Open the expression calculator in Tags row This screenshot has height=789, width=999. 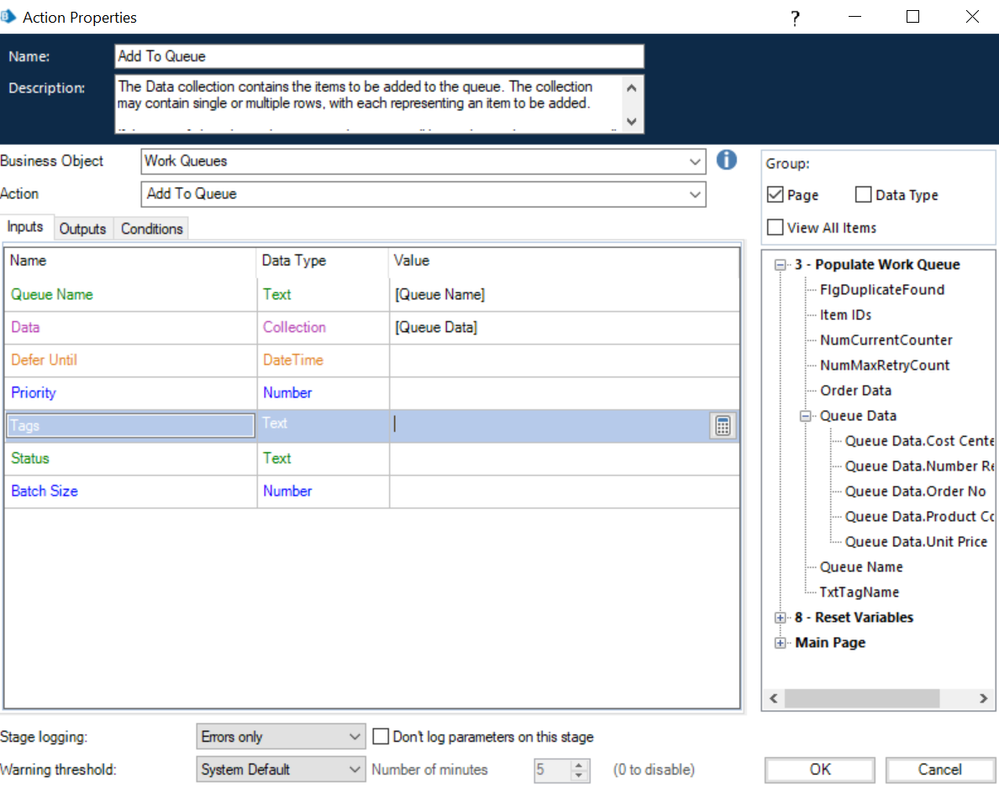tap(722, 426)
